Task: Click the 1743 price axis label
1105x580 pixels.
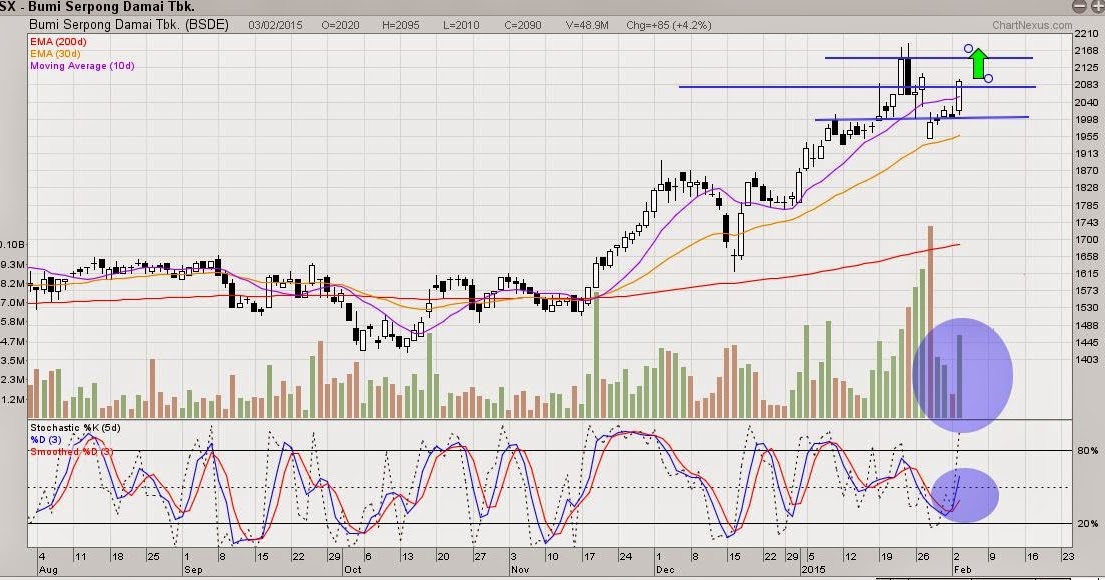Action: pos(1087,222)
